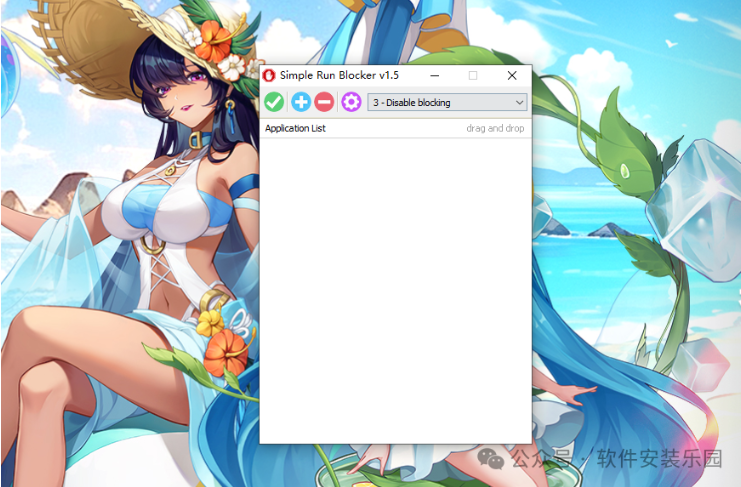The width and height of the screenshot is (741, 487).
Task: Click the WeChat icon in the watermark
Action: (x=491, y=459)
